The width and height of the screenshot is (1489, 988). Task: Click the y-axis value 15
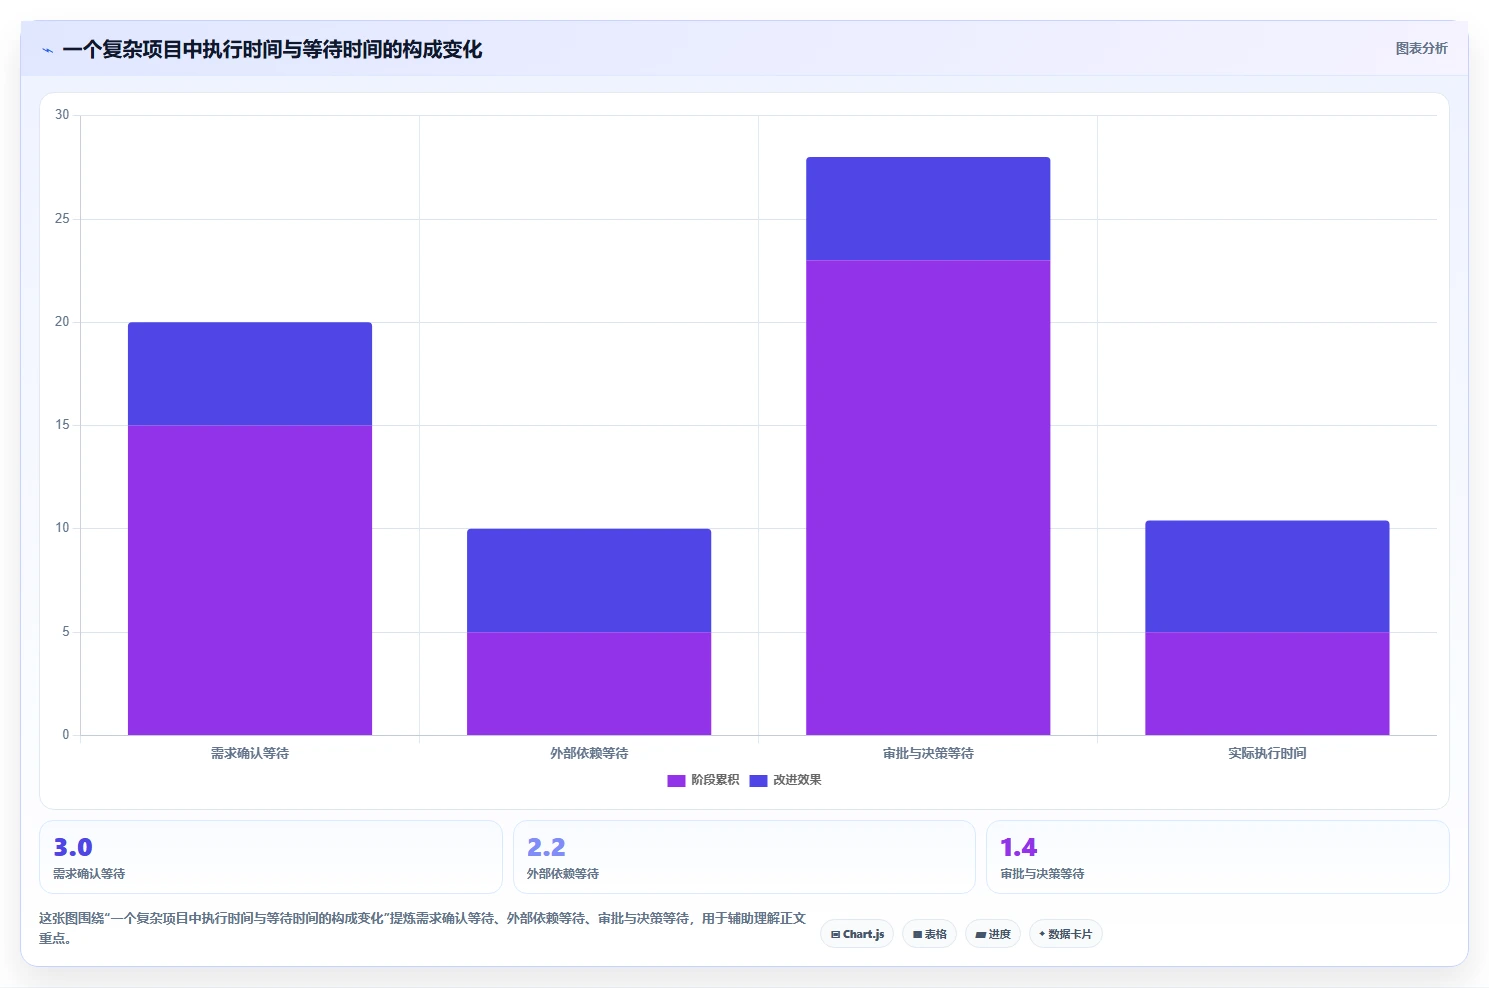[62, 425]
